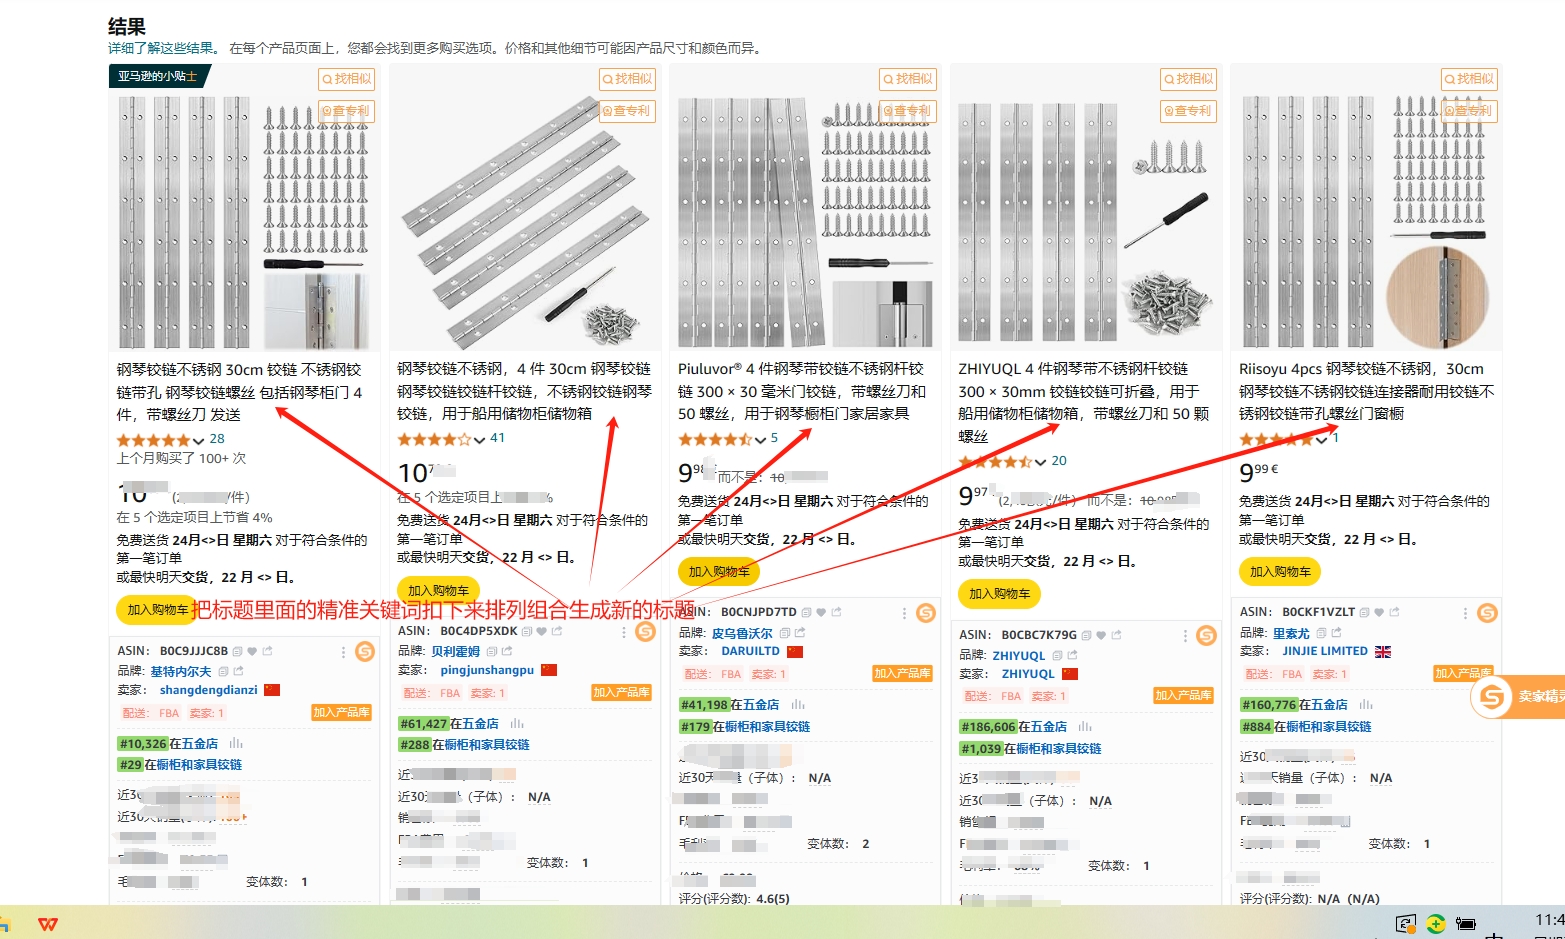This screenshot has height=939, width=1565.
Task: Open 橱柜和家具铰链 category next to #29
Action: click(x=199, y=765)
